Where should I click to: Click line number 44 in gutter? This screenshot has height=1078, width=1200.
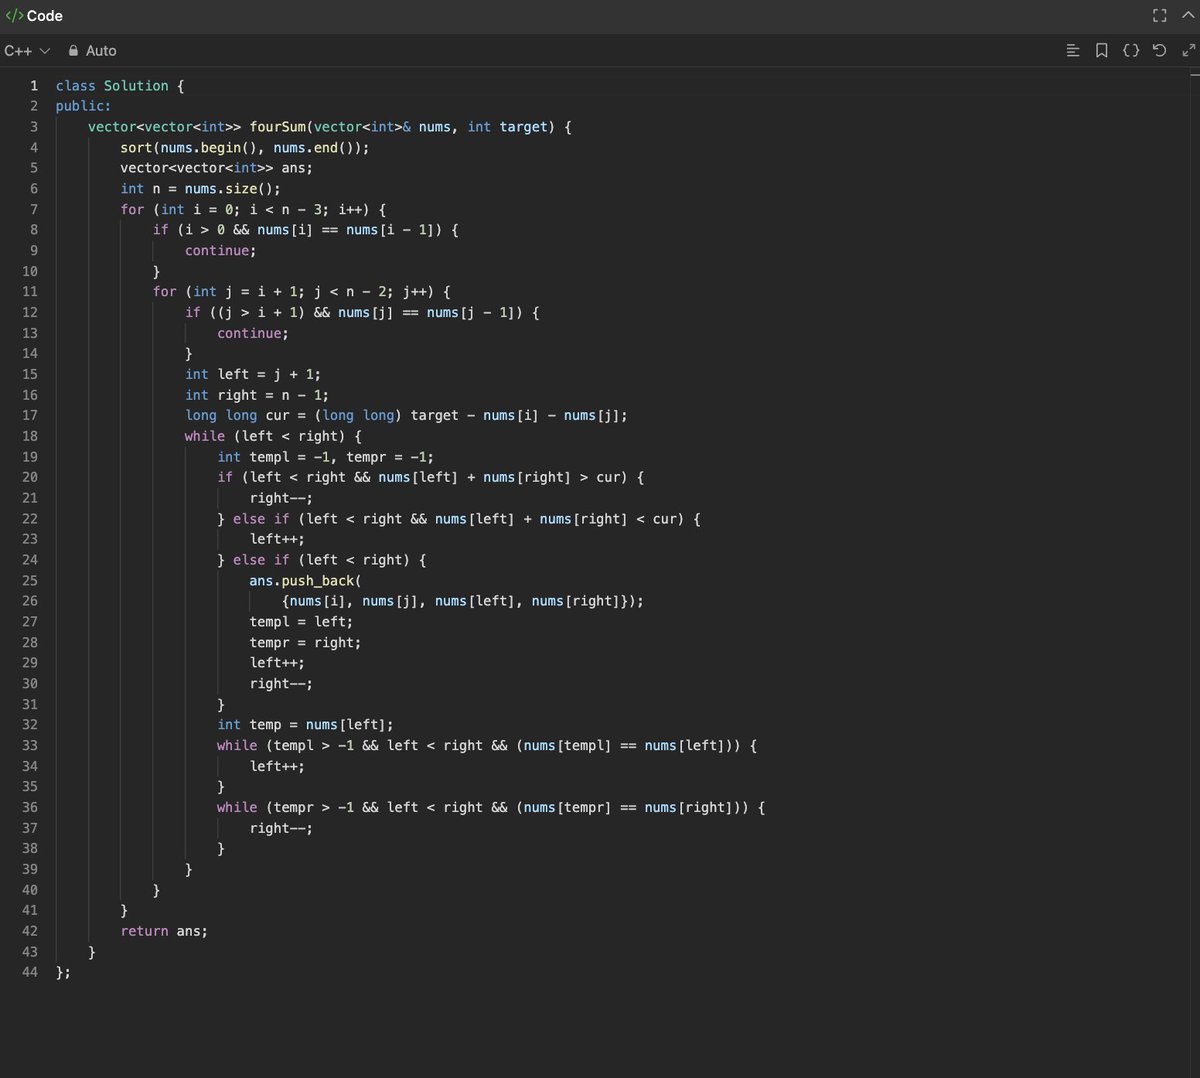[x=30, y=972]
